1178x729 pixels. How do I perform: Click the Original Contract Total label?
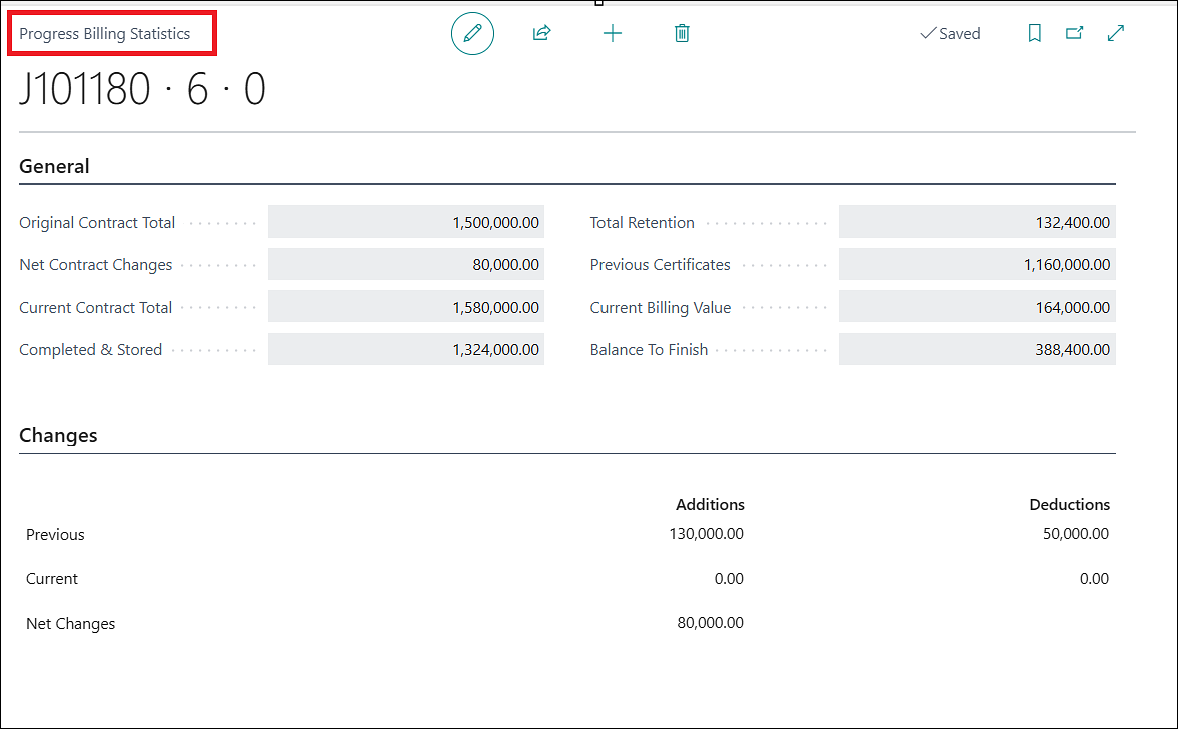(x=97, y=222)
